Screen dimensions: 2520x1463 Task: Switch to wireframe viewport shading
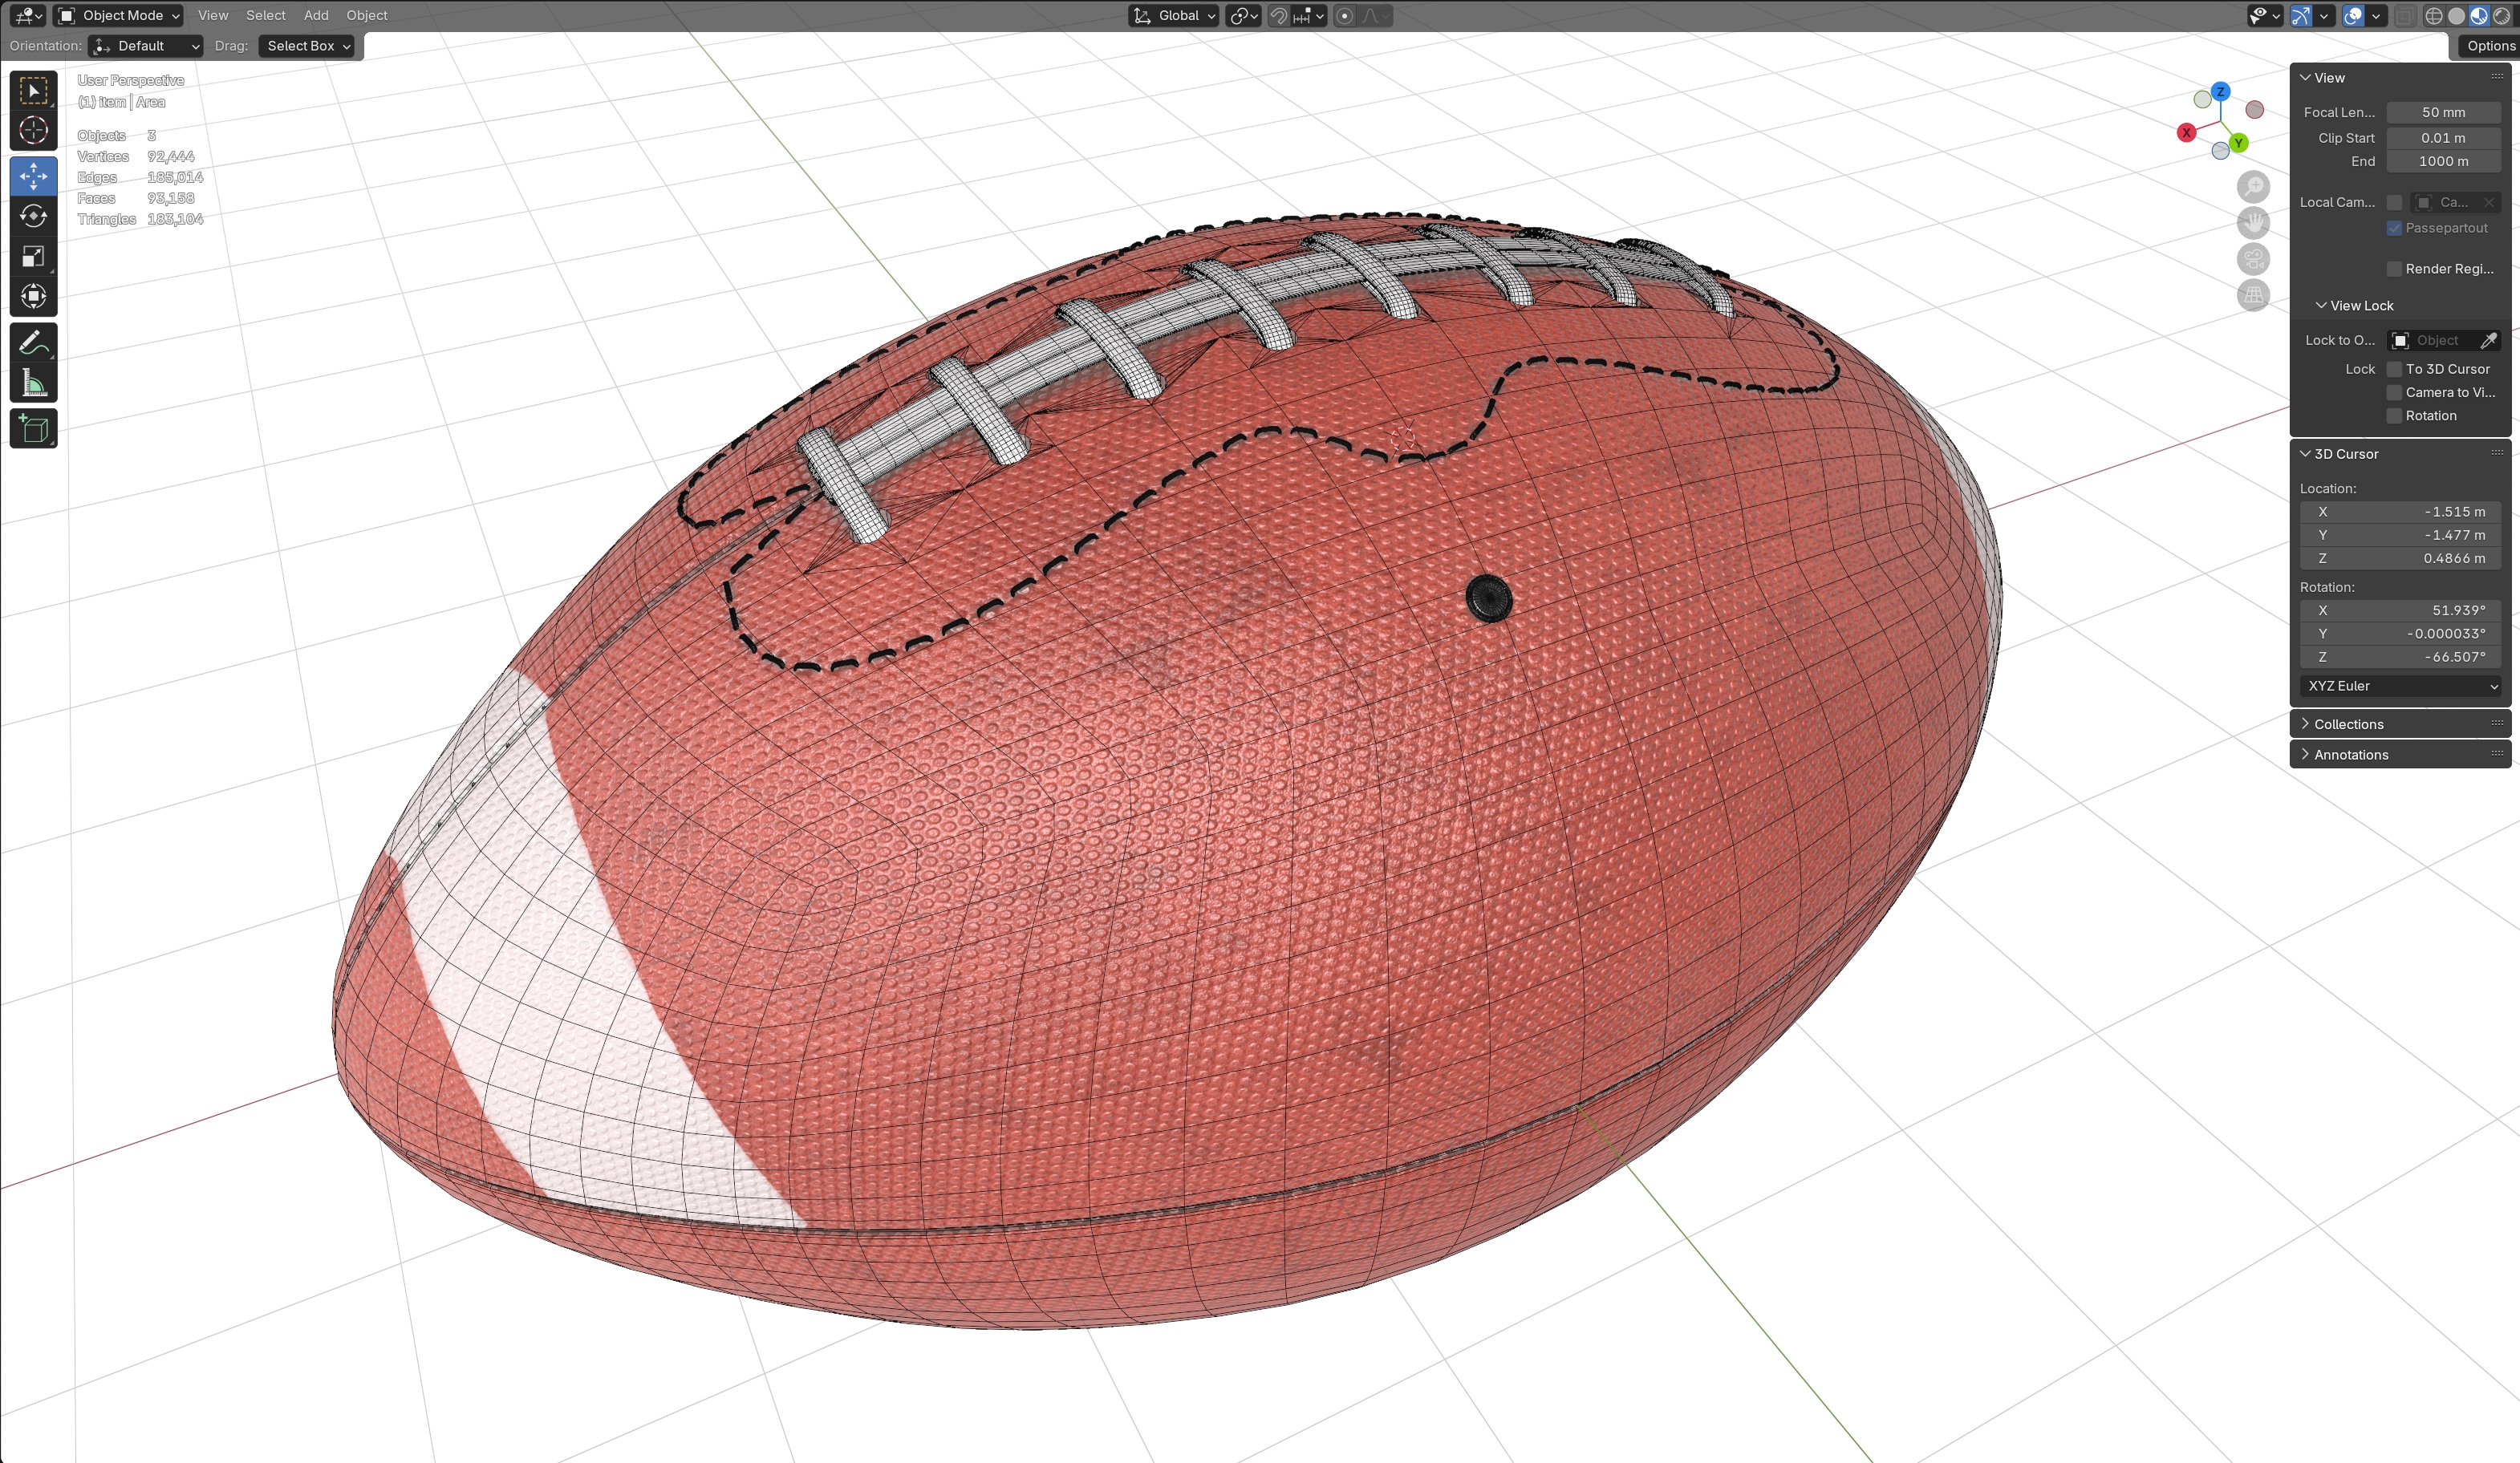pyautogui.click(x=2434, y=16)
